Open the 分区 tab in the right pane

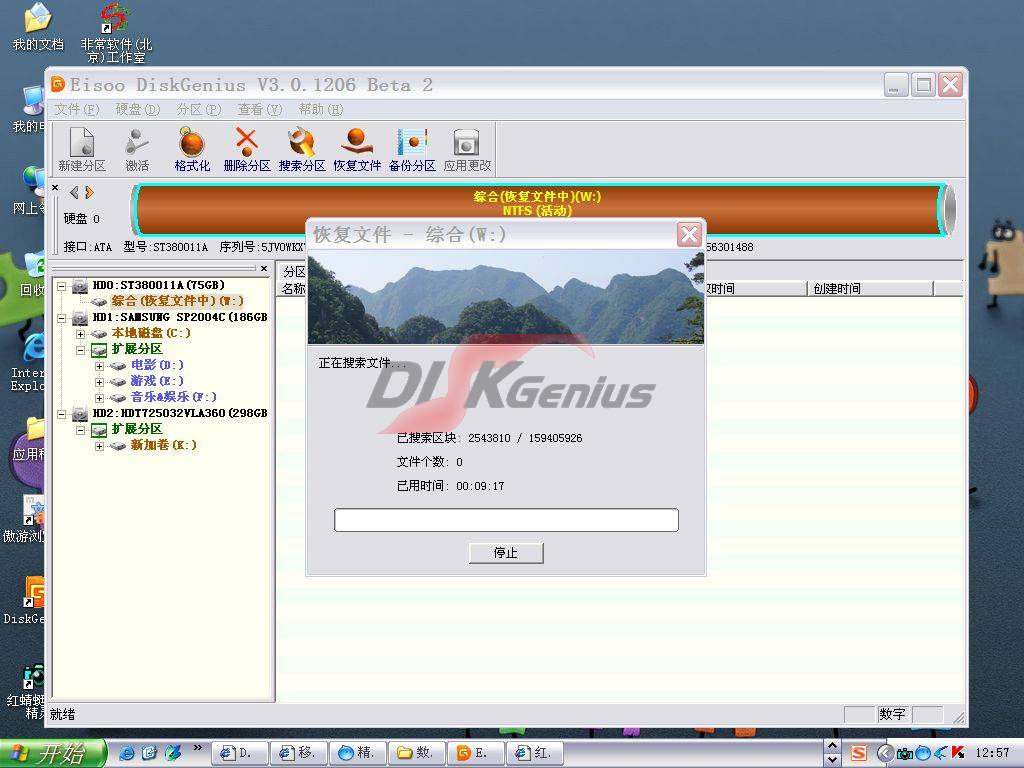click(x=294, y=272)
